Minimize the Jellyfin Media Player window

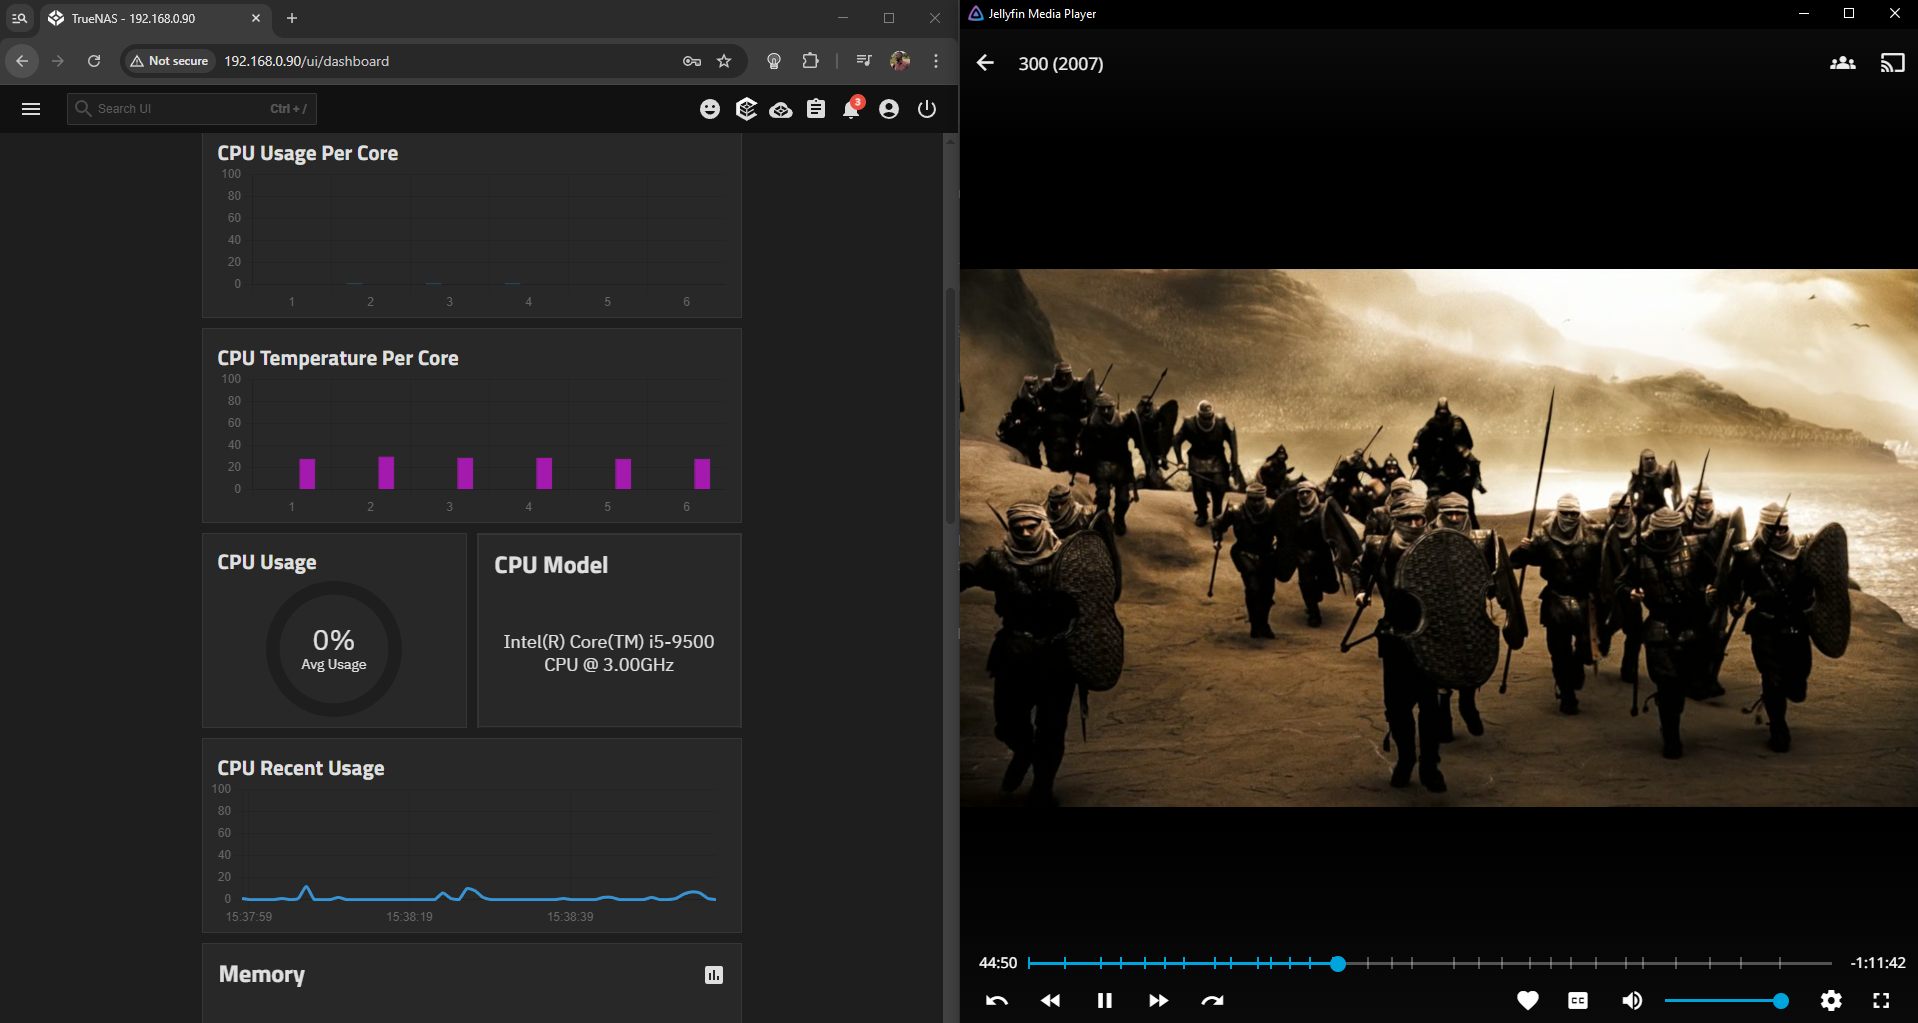1804,13
